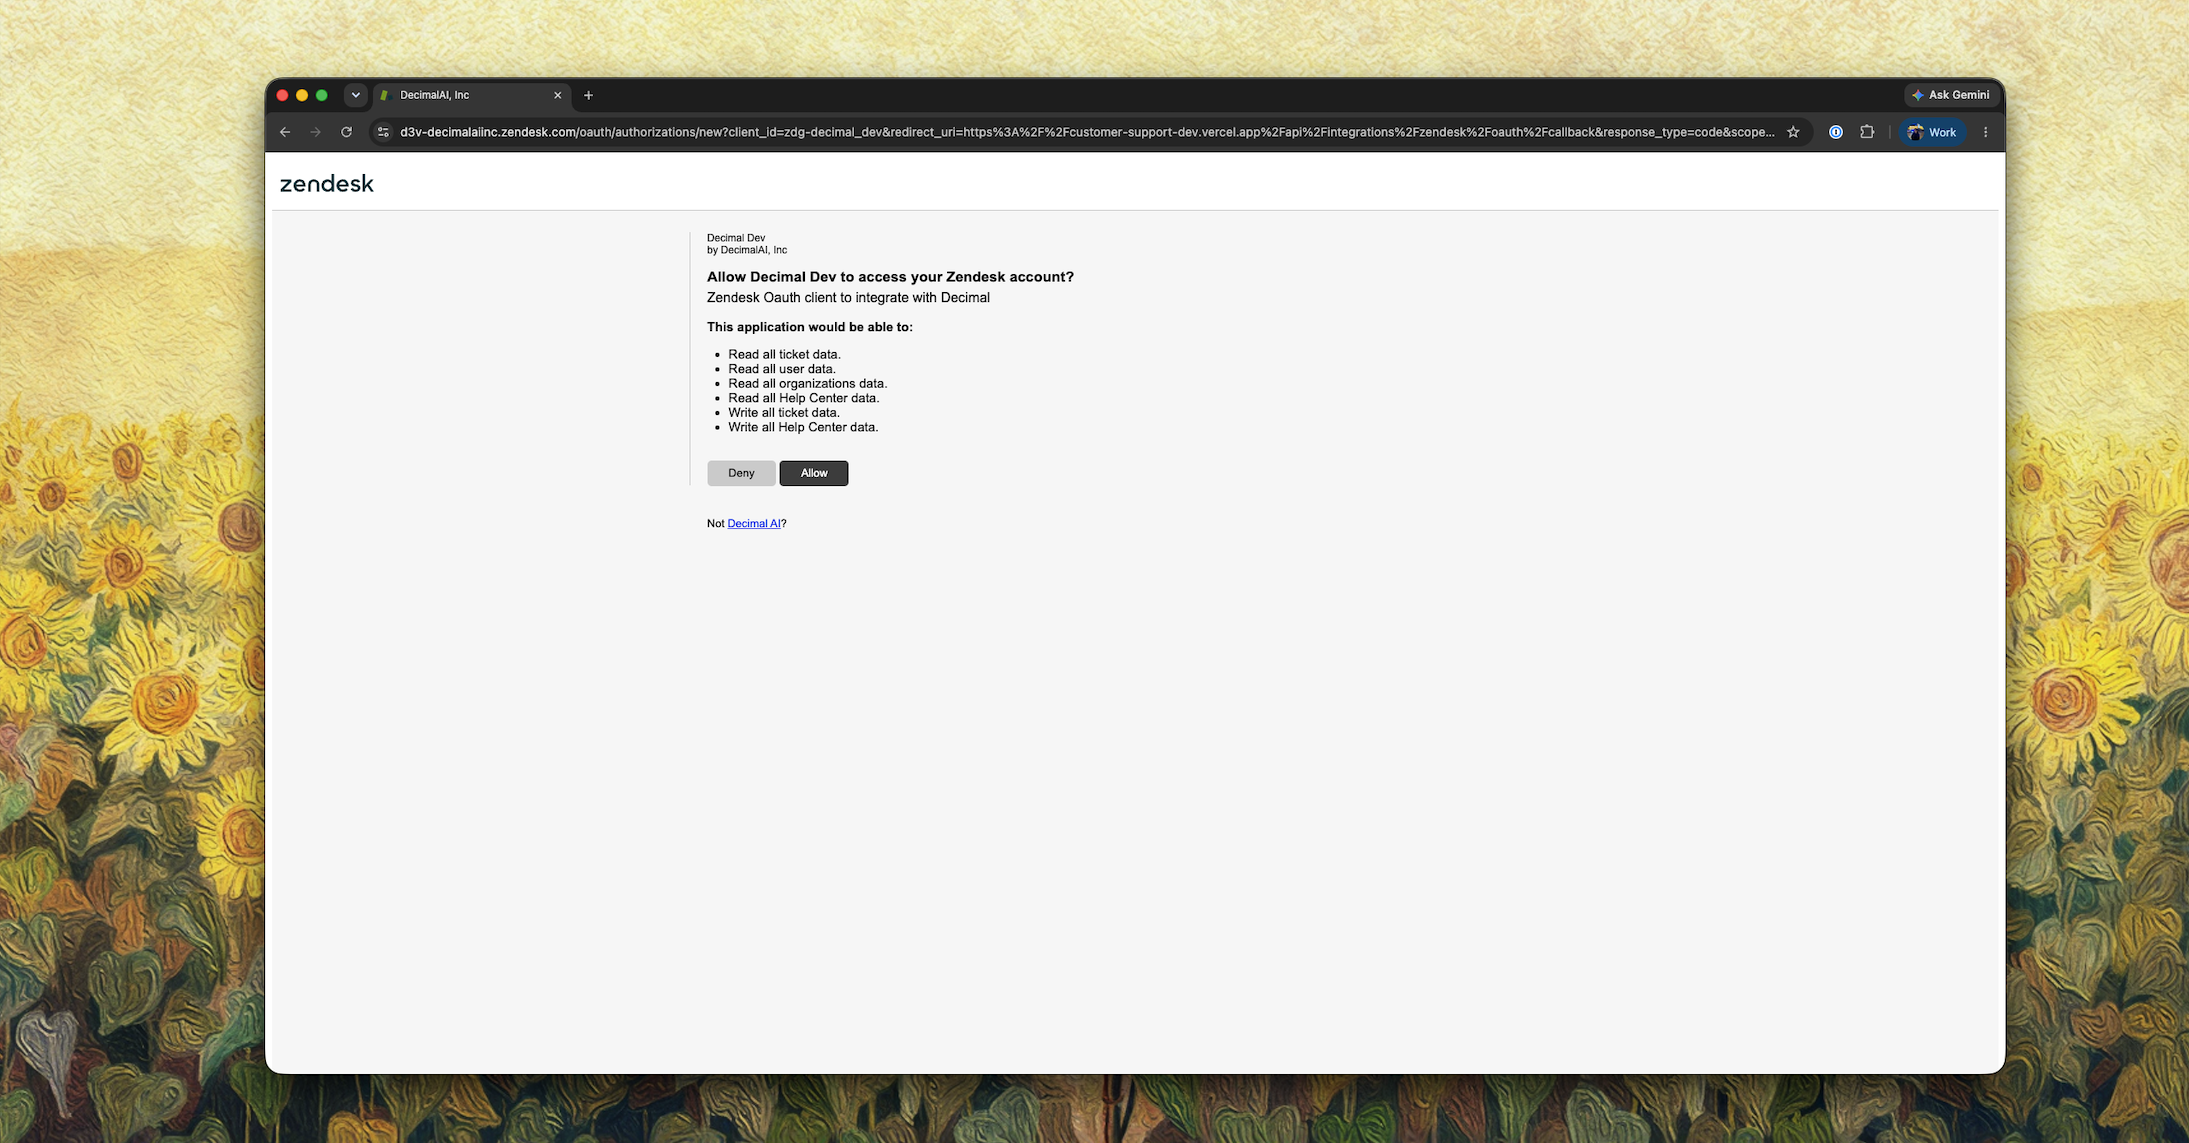Expand the tab search dropdown arrow
The image size is (2189, 1143).
355,95
